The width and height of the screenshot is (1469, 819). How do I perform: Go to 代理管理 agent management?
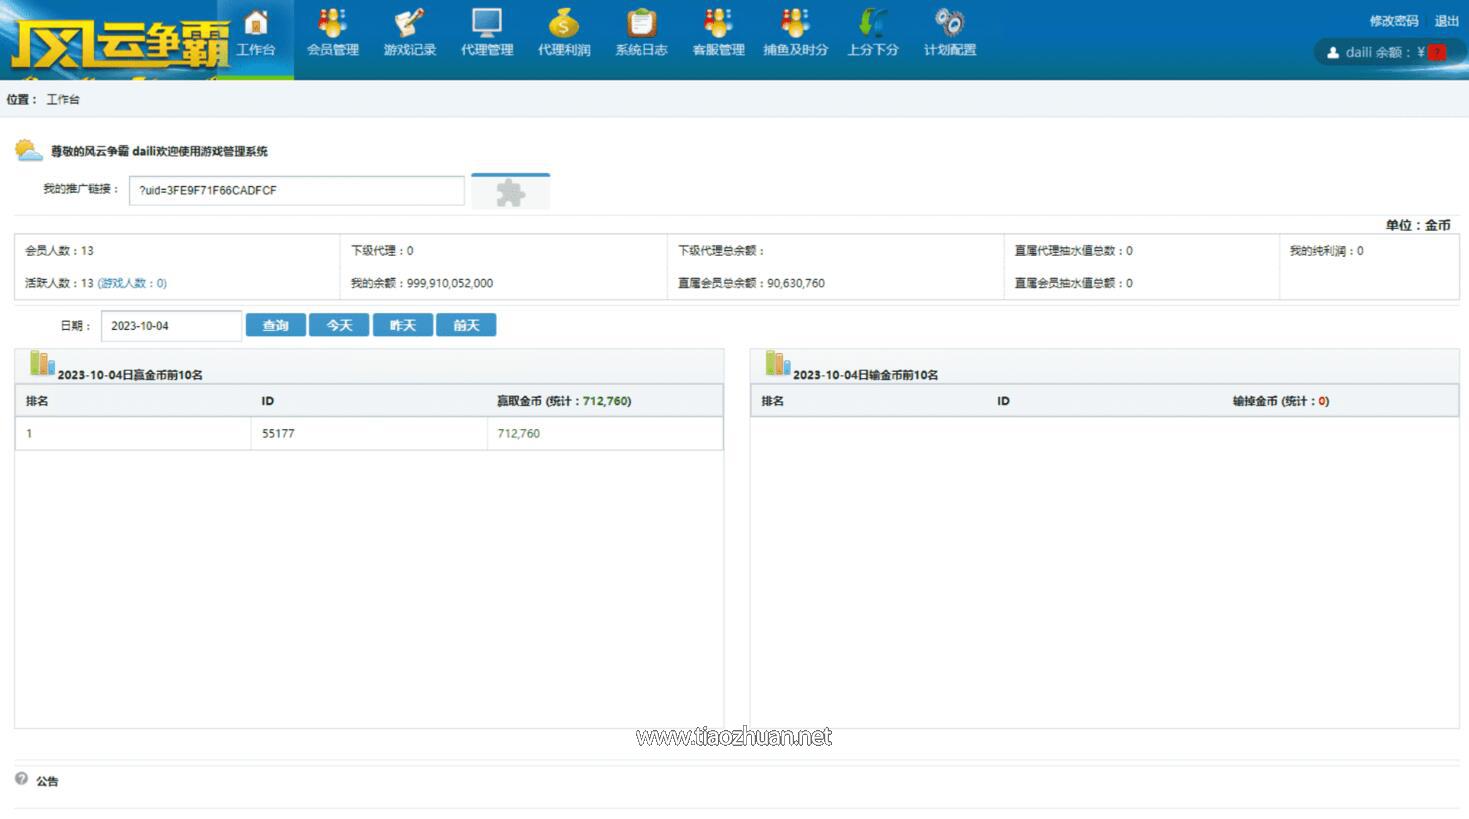tap(487, 32)
